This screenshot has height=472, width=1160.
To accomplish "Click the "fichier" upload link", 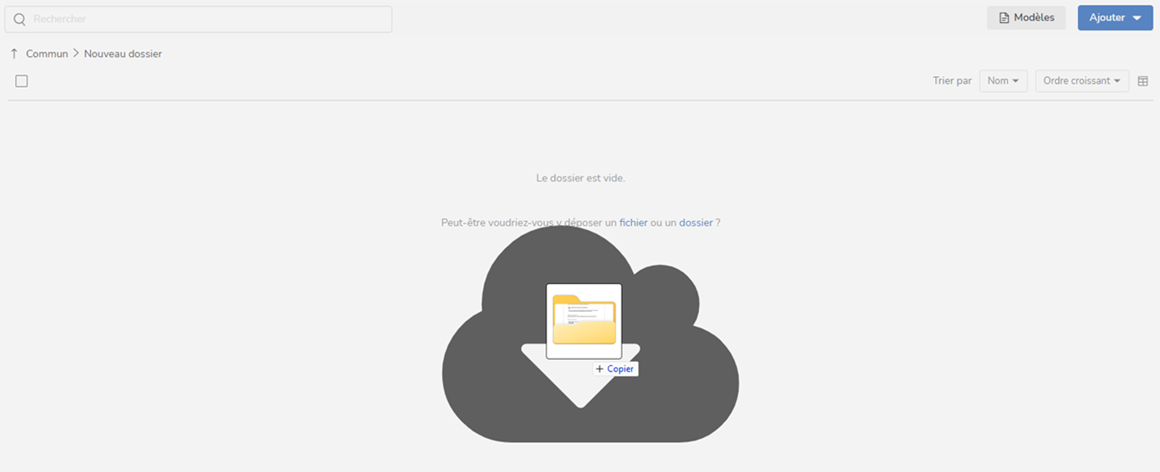I will pos(633,223).
